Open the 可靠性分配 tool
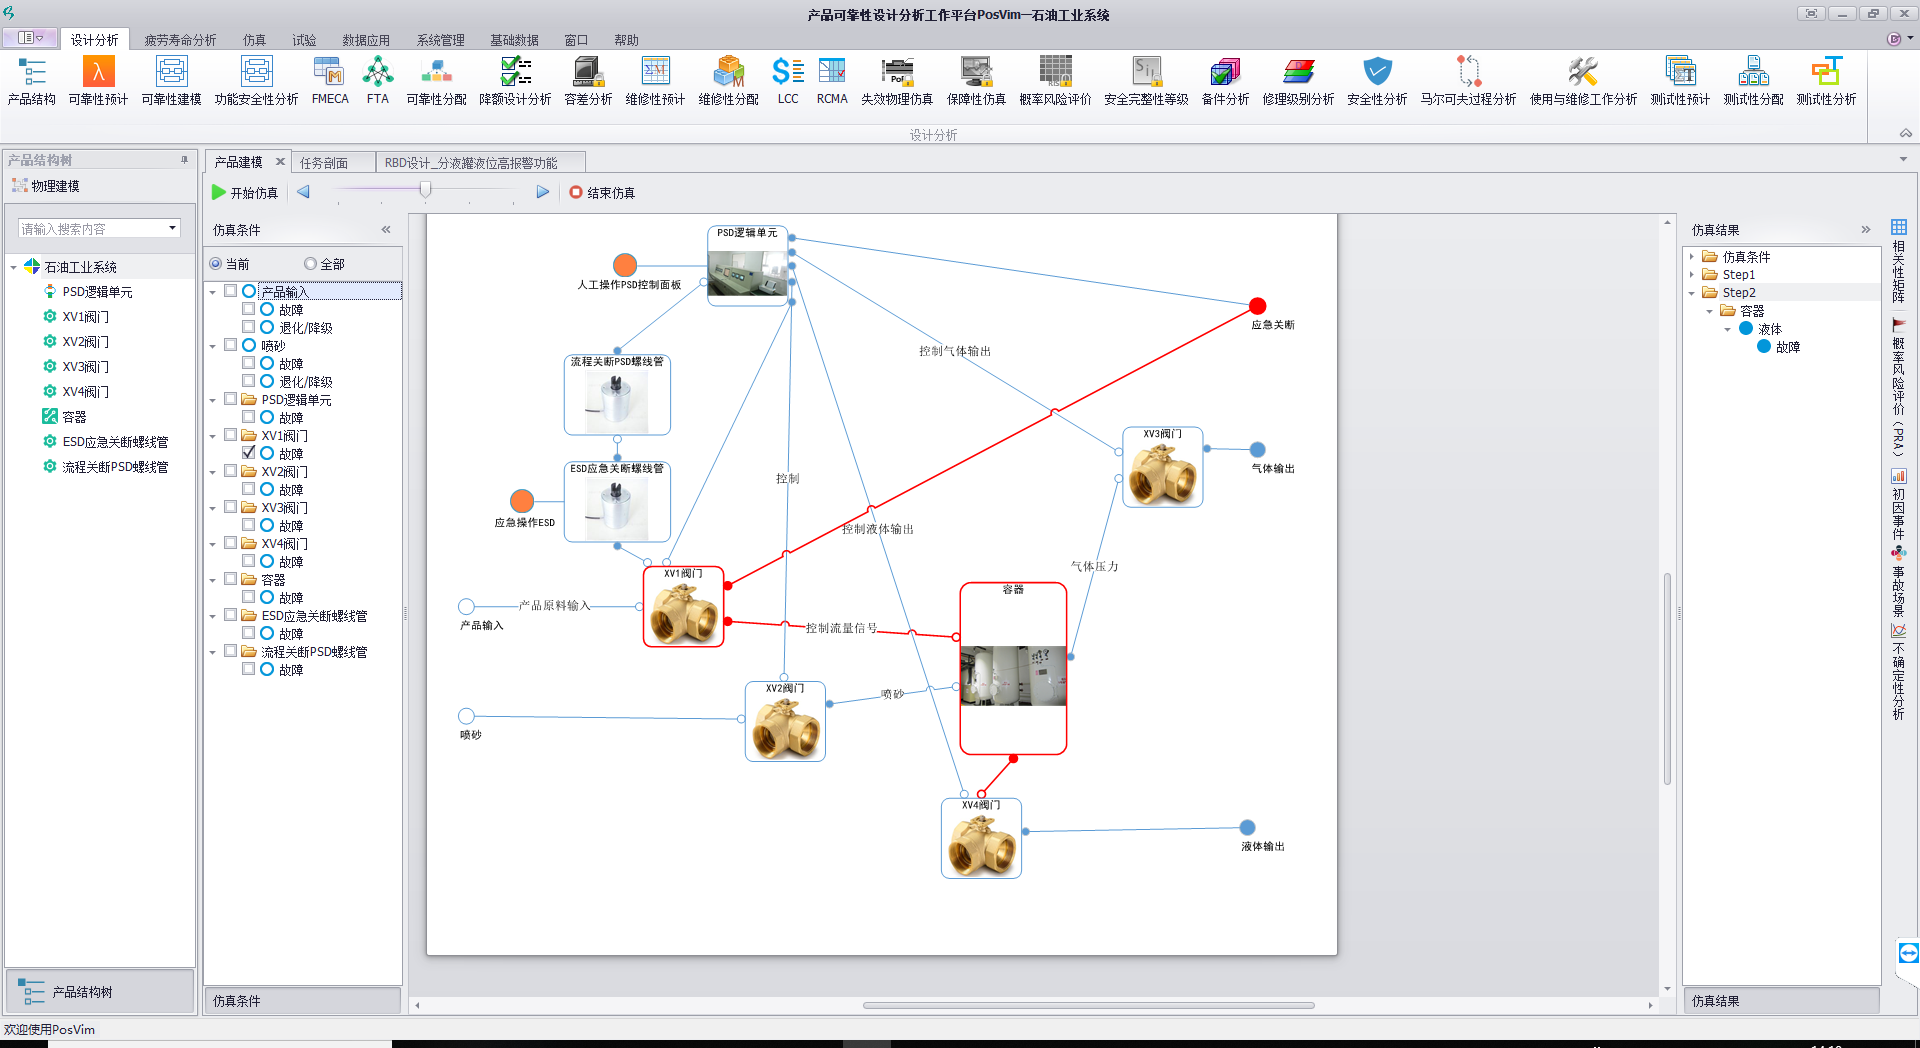The height and width of the screenshot is (1048, 1920). point(436,81)
